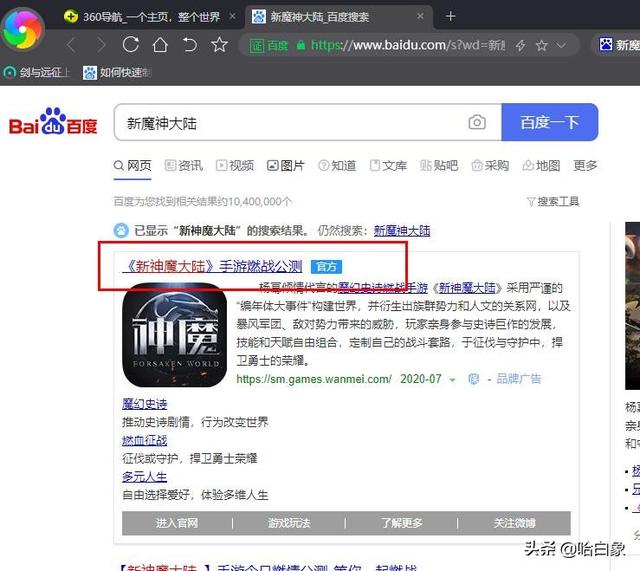This screenshot has width=640, height=571.
Task: Select the 网页 search tab
Action: pyautogui.click(x=133, y=166)
